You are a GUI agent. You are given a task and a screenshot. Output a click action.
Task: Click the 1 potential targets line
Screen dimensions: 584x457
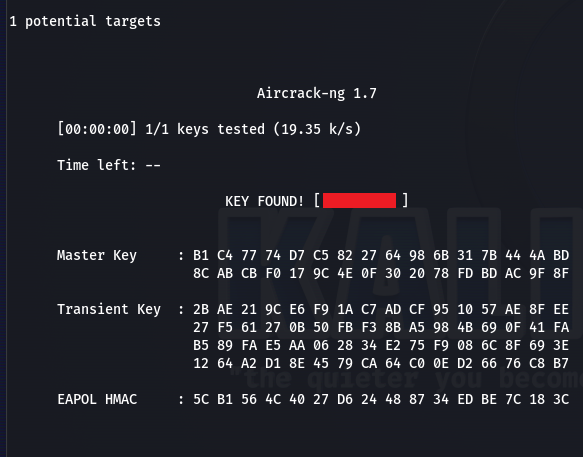click(x=85, y=21)
